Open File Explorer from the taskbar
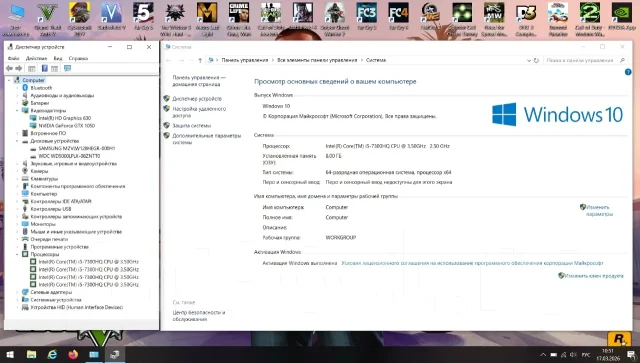This screenshot has height=363, width=640. [31, 354]
